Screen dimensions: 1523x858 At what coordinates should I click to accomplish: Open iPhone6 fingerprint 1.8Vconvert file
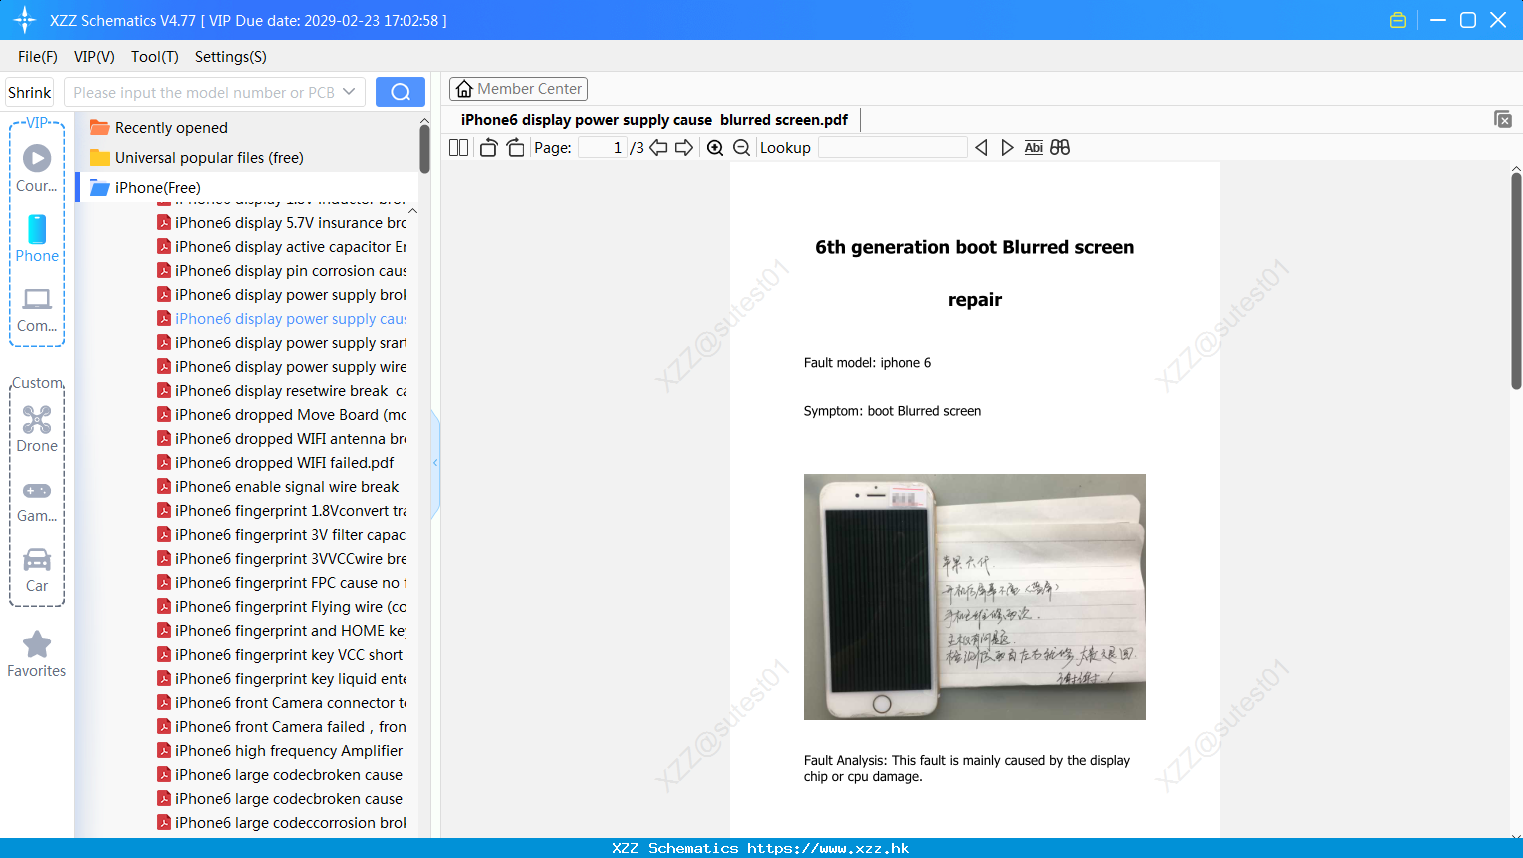point(282,510)
